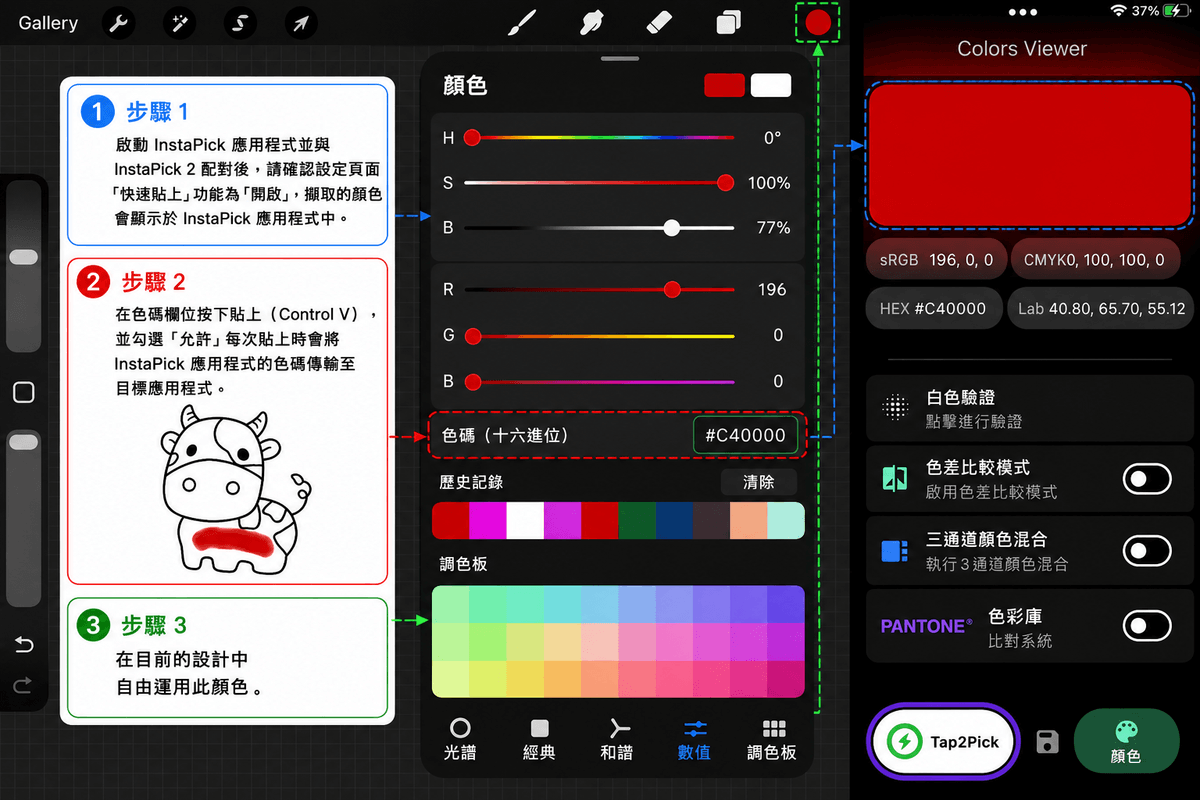
Task: Adjust the Green channel slider handle
Action: [472, 336]
